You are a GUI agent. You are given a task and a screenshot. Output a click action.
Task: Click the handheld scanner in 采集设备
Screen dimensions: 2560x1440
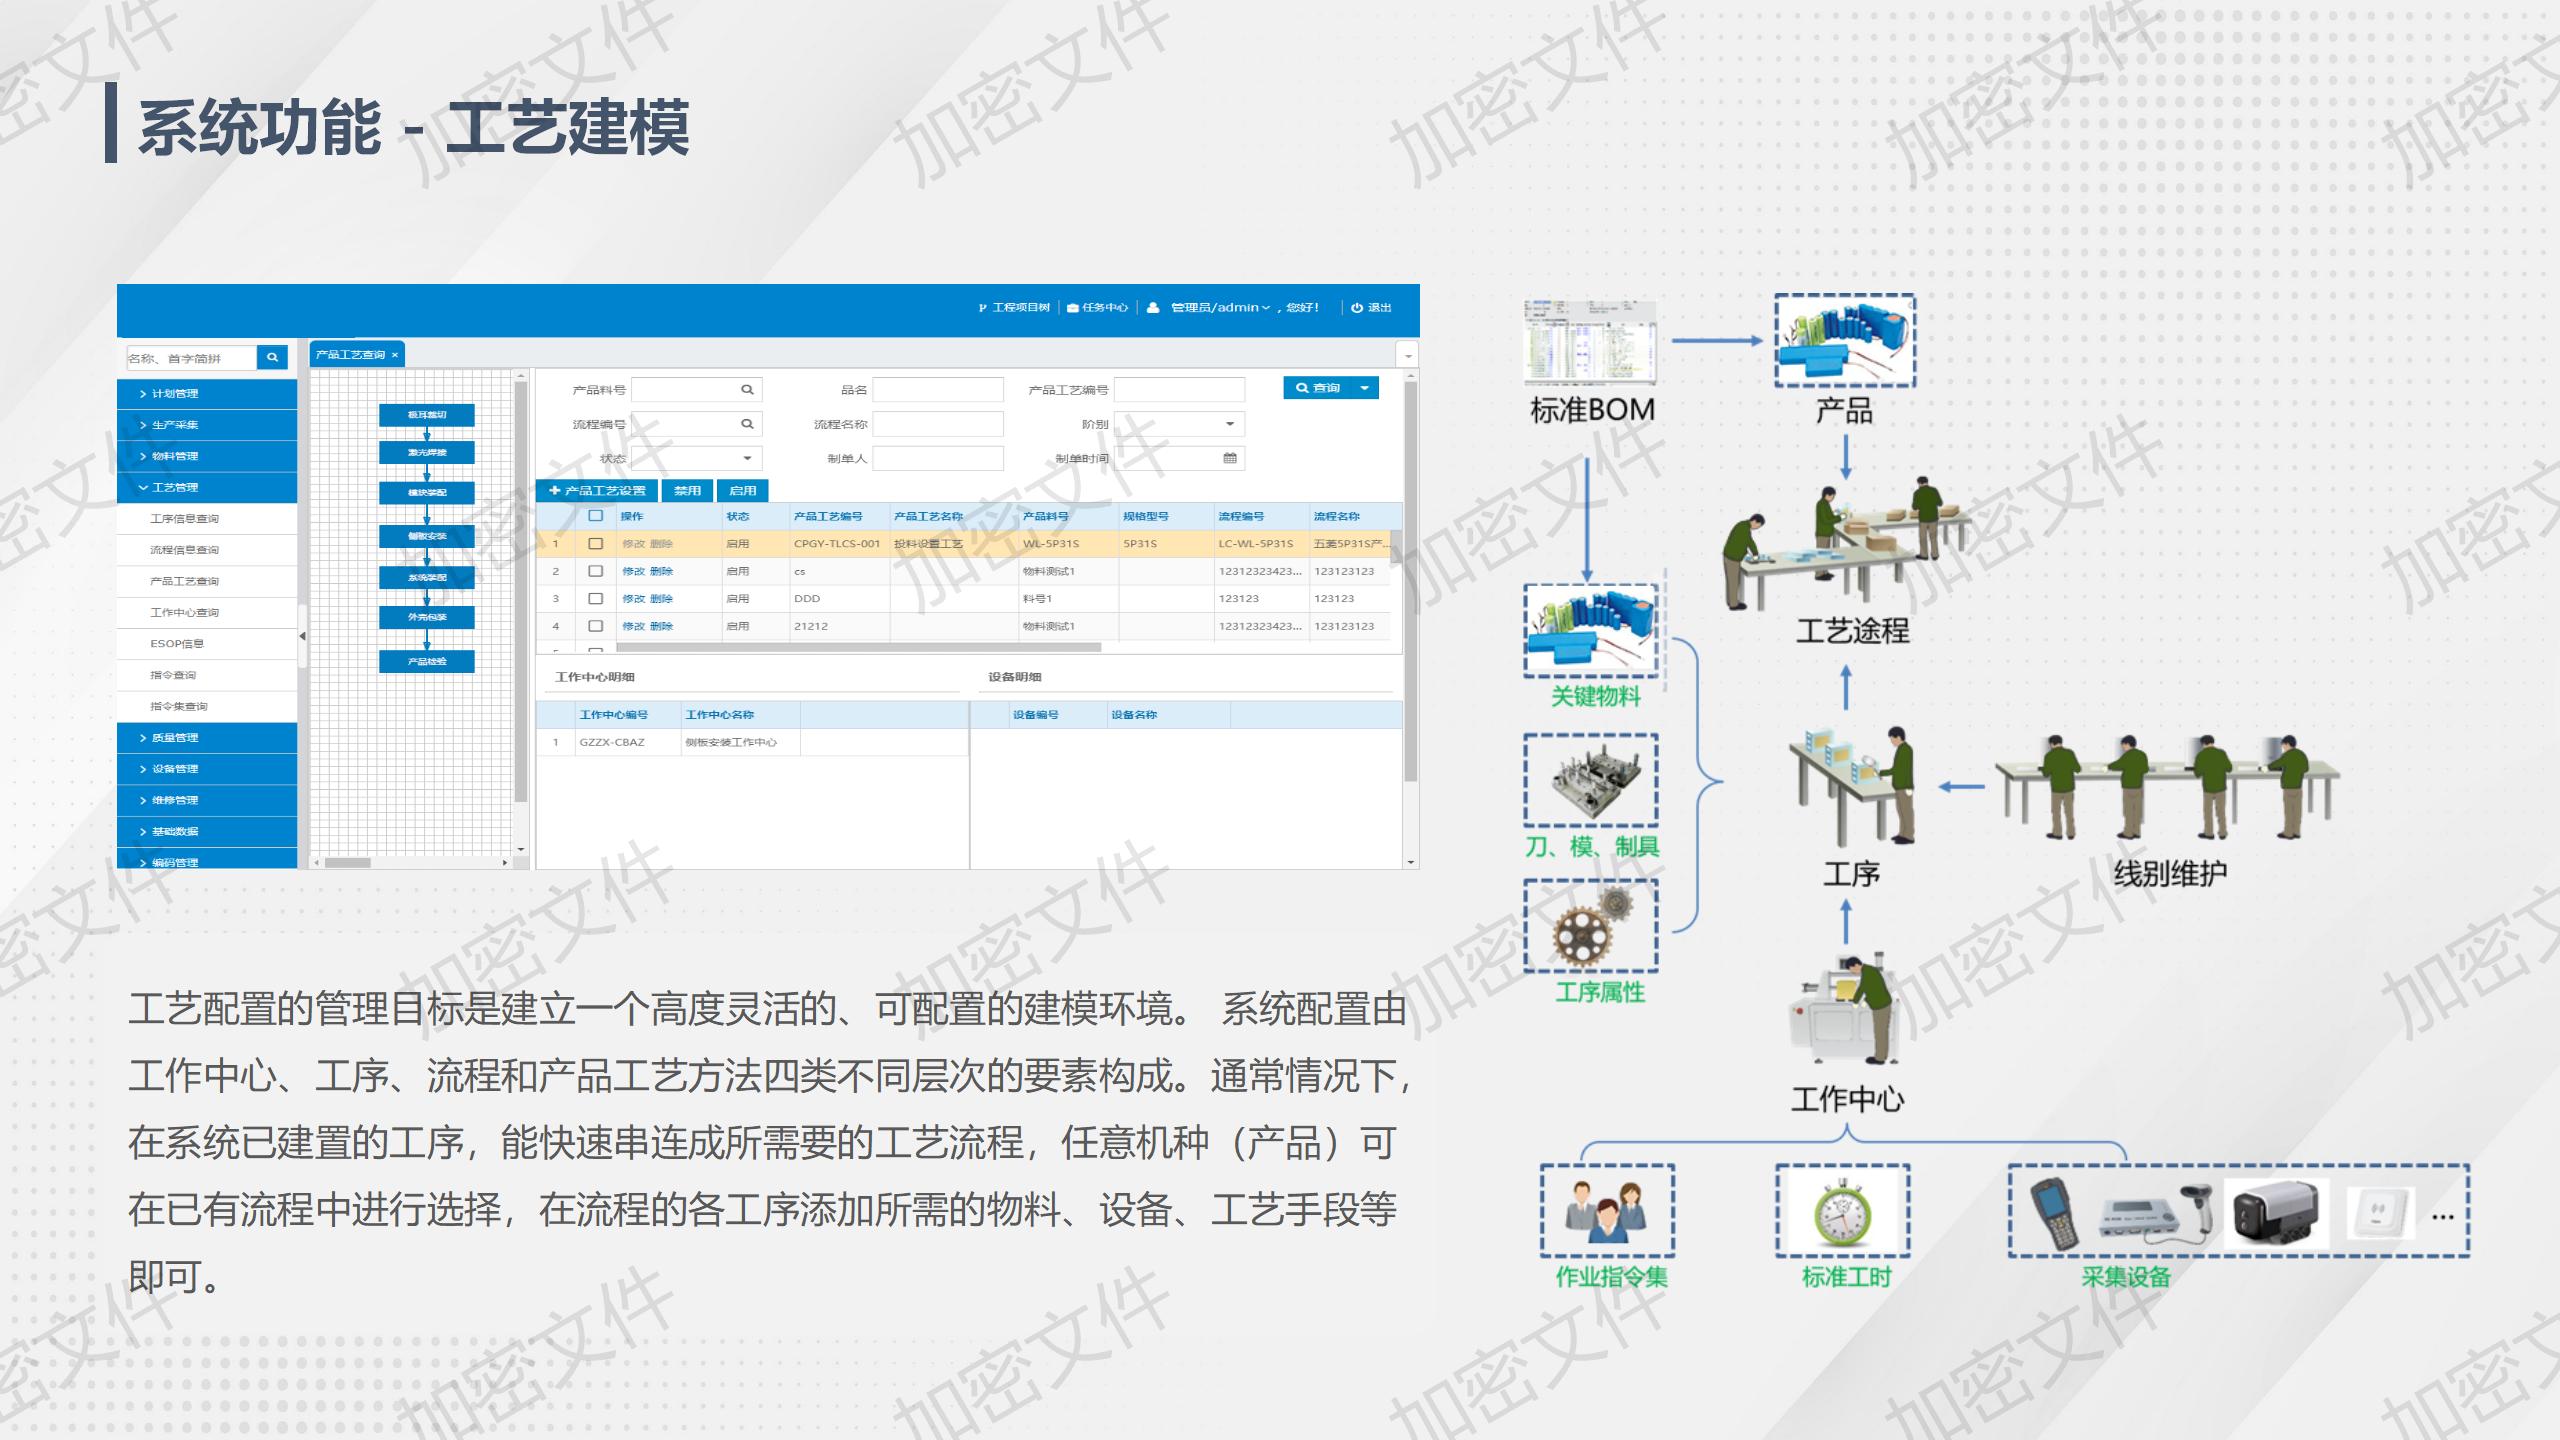[x=2056, y=1212]
